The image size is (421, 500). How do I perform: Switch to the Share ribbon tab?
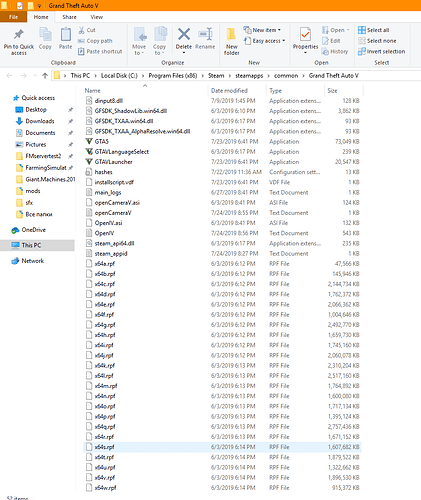[69, 17]
